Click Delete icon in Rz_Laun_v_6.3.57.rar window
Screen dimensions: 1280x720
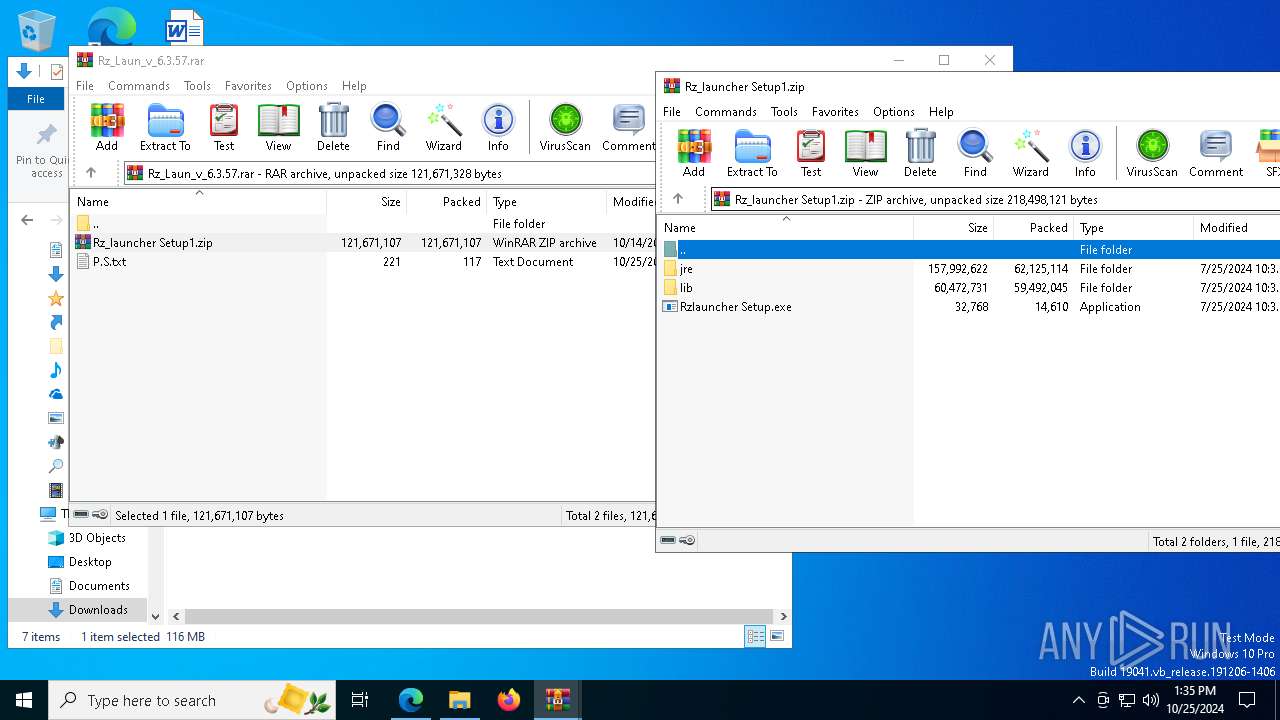(333, 127)
